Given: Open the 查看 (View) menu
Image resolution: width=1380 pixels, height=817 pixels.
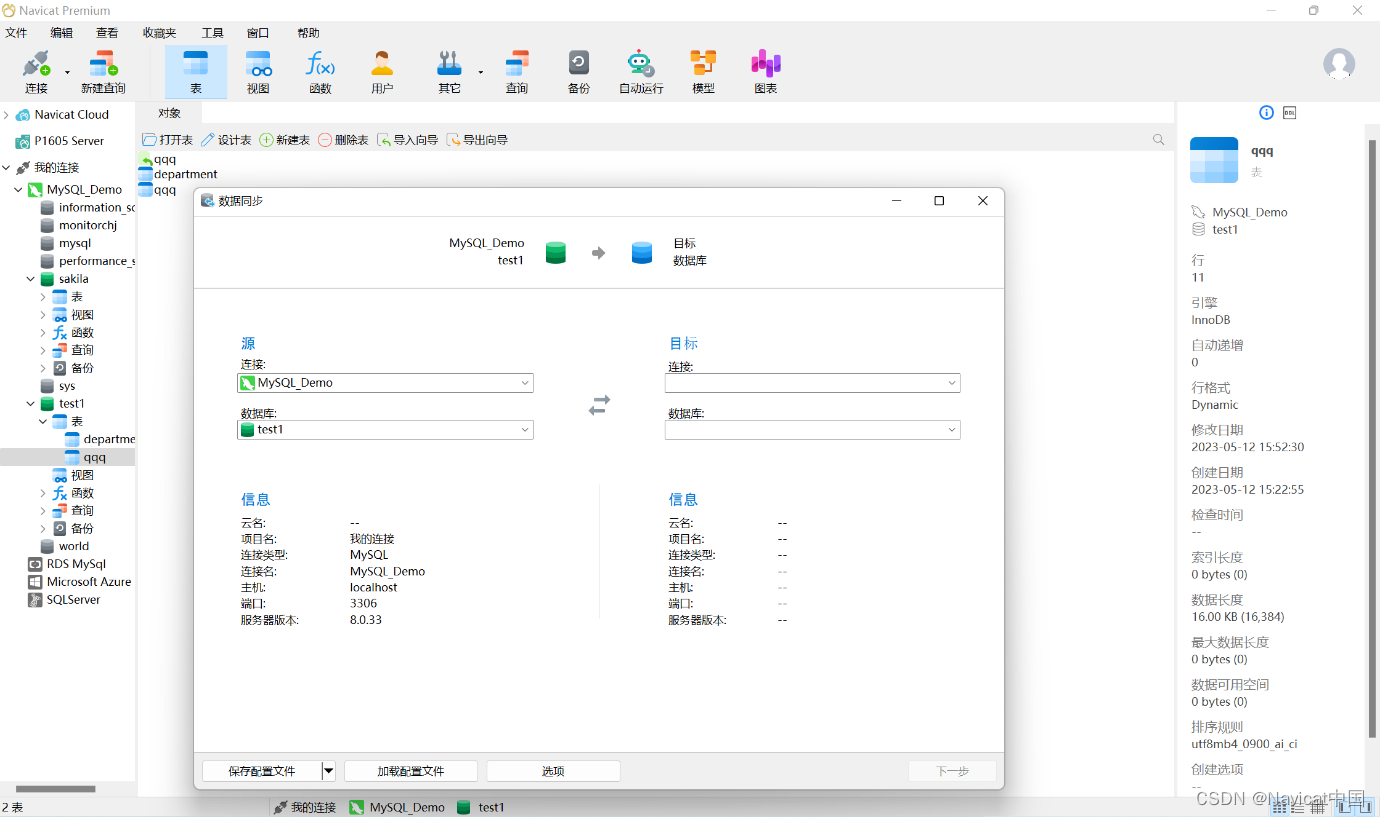Looking at the screenshot, I should click(107, 33).
